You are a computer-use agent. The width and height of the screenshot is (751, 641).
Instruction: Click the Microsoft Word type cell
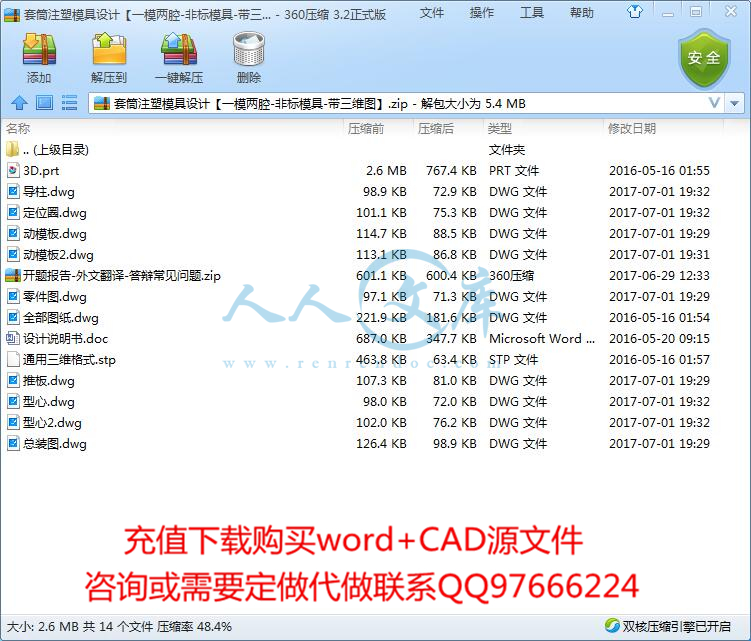(542, 339)
